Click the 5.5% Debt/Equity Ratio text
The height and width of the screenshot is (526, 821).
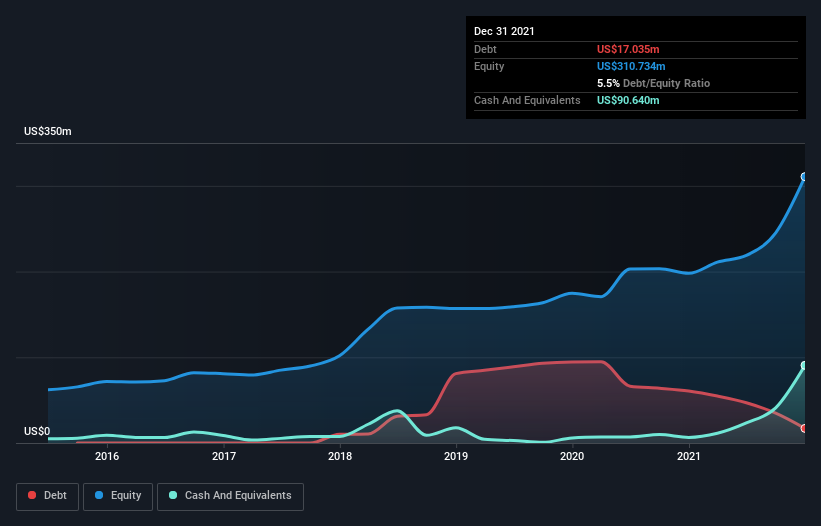click(653, 83)
